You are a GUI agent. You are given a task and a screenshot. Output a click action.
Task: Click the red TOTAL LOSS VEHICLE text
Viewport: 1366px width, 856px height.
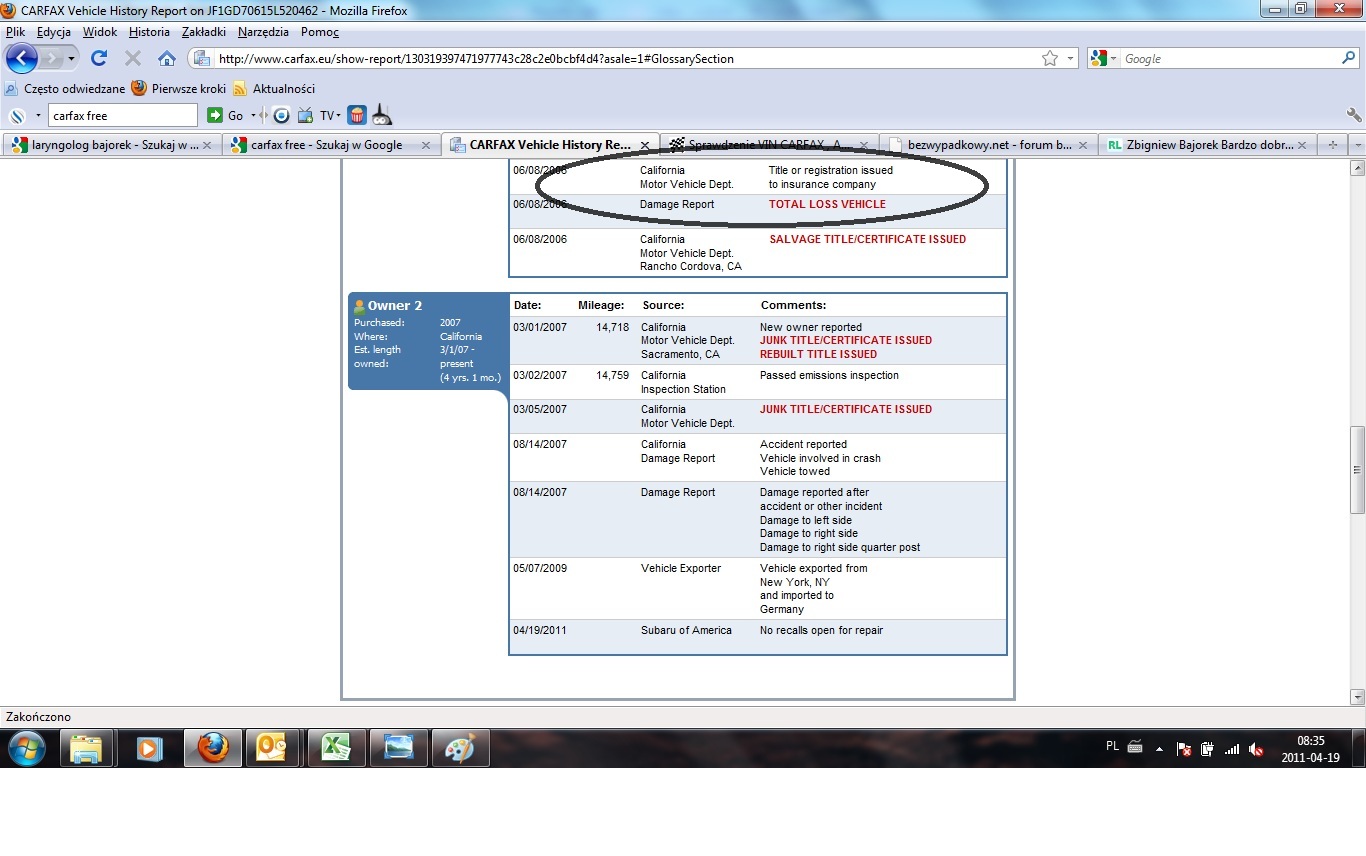click(x=827, y=204)
